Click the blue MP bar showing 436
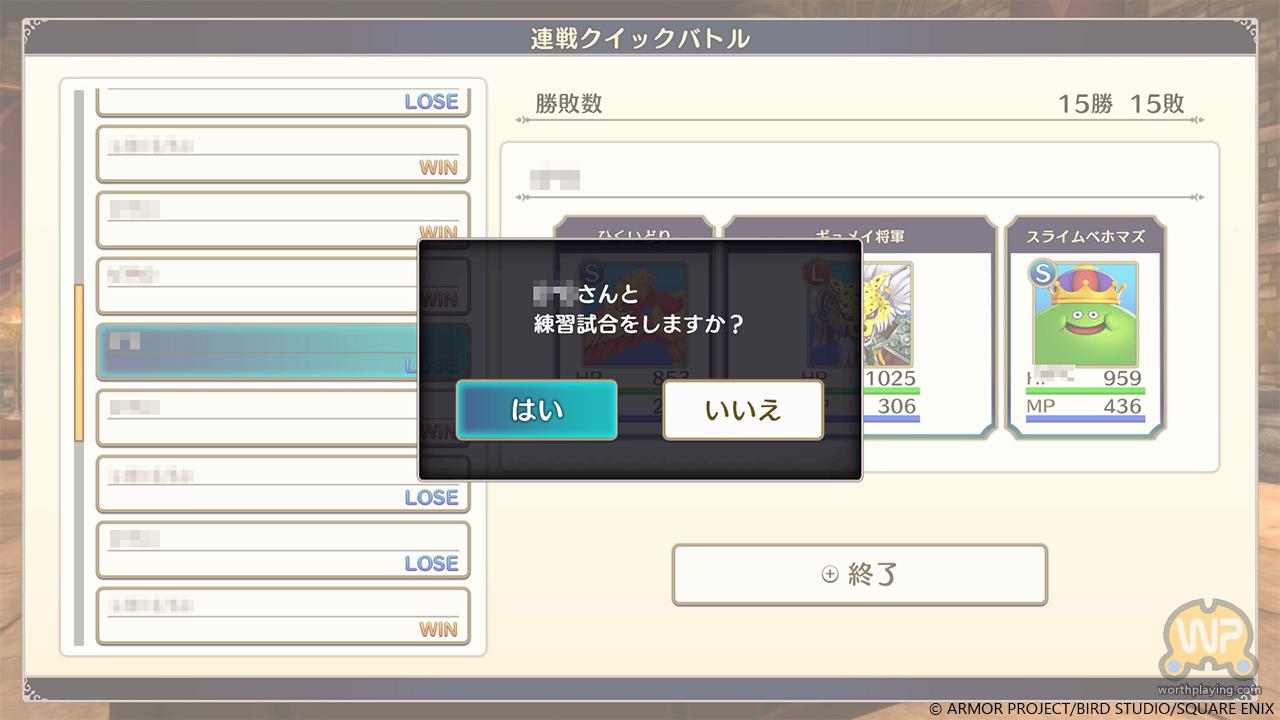Viewport: 1280px width, 720px height. click(1086, 419)
